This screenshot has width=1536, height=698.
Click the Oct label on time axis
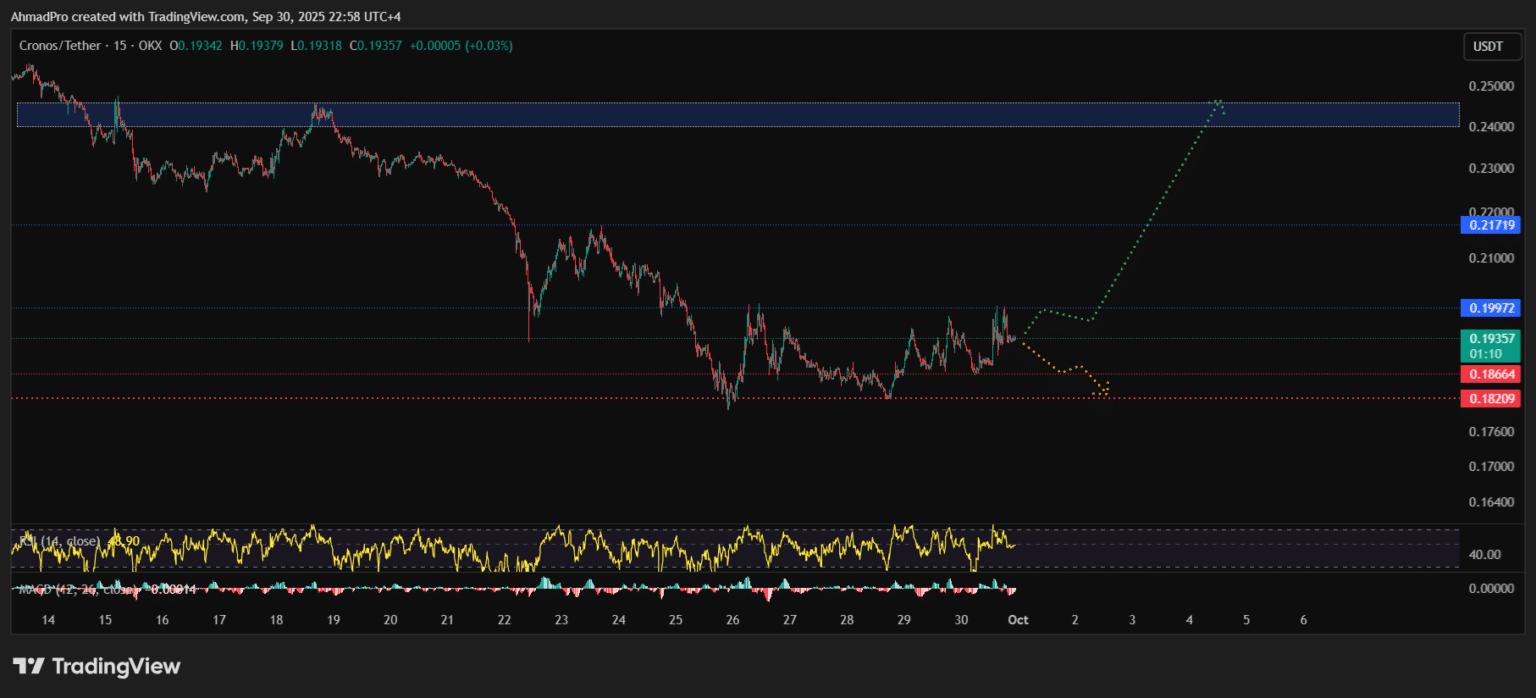tap(1018, 620)
